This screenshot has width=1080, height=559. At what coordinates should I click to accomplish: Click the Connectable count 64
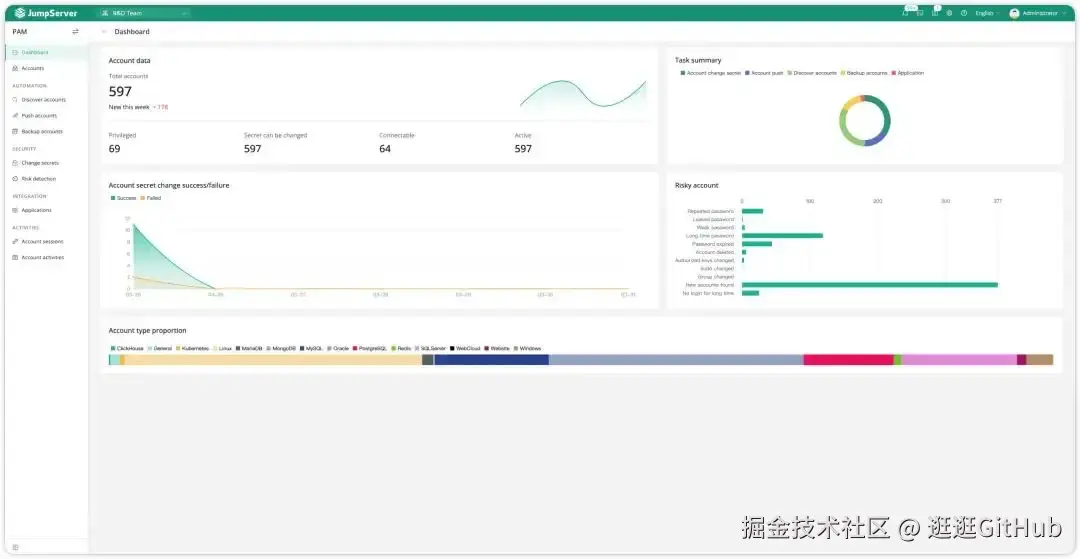click(x=385, y=149)
